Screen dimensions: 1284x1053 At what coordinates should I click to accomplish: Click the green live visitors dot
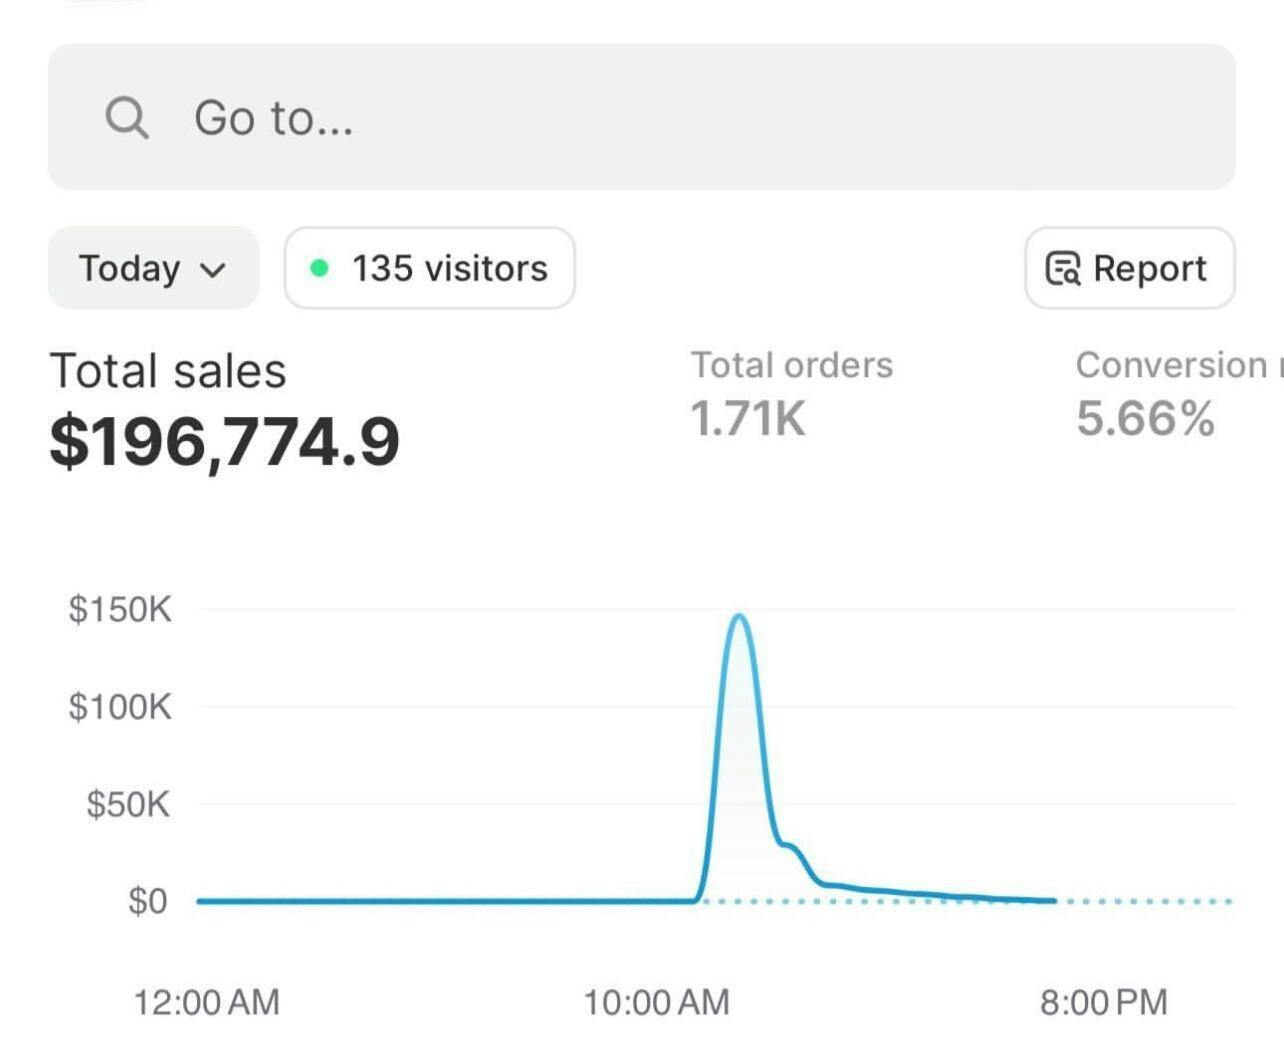pyautogui.click(x=320, y=268)
